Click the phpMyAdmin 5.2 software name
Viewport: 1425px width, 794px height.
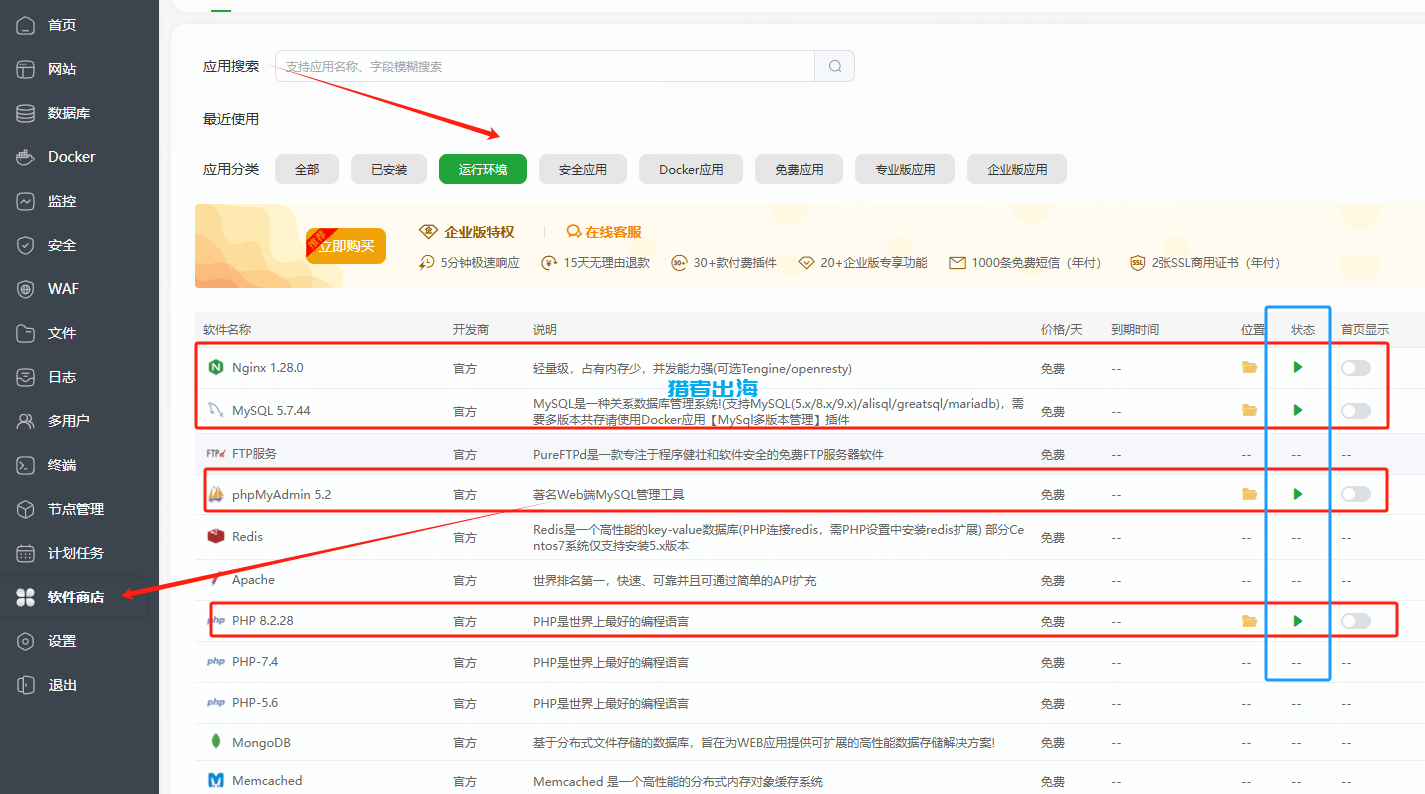(281, 494)
